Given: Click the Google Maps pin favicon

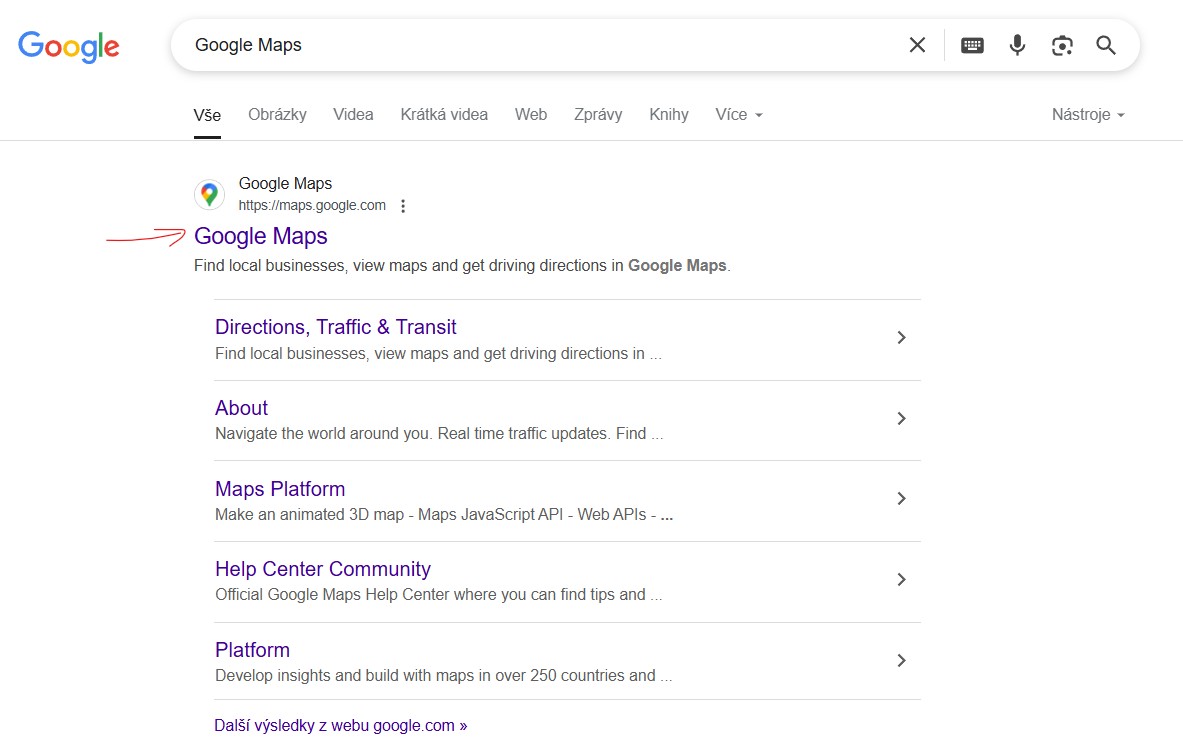Looking at the screenshot, I should click(210, 195).
